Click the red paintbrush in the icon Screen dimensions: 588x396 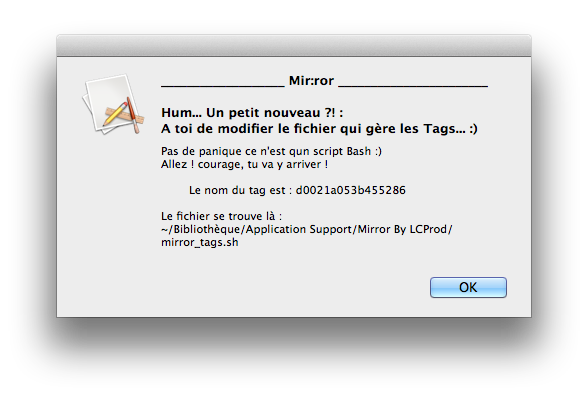(133, 115)
